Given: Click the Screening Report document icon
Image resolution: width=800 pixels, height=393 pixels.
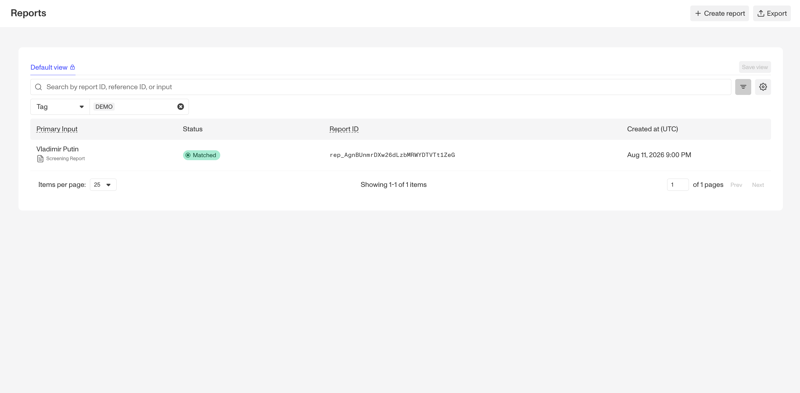Looking at the screenshot, I should 40,159.
